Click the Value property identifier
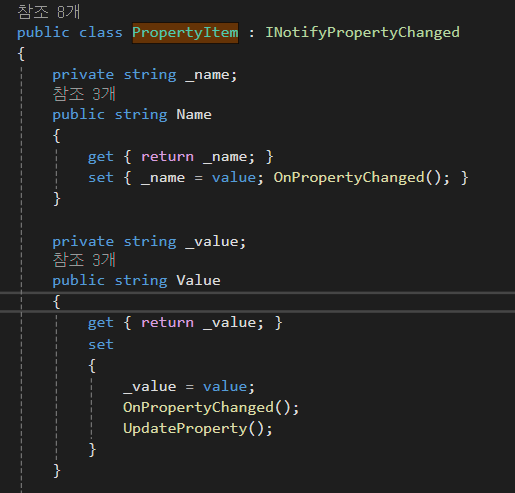Image resolution: width=515 pixels, height=493 pixels. (198, 281)
